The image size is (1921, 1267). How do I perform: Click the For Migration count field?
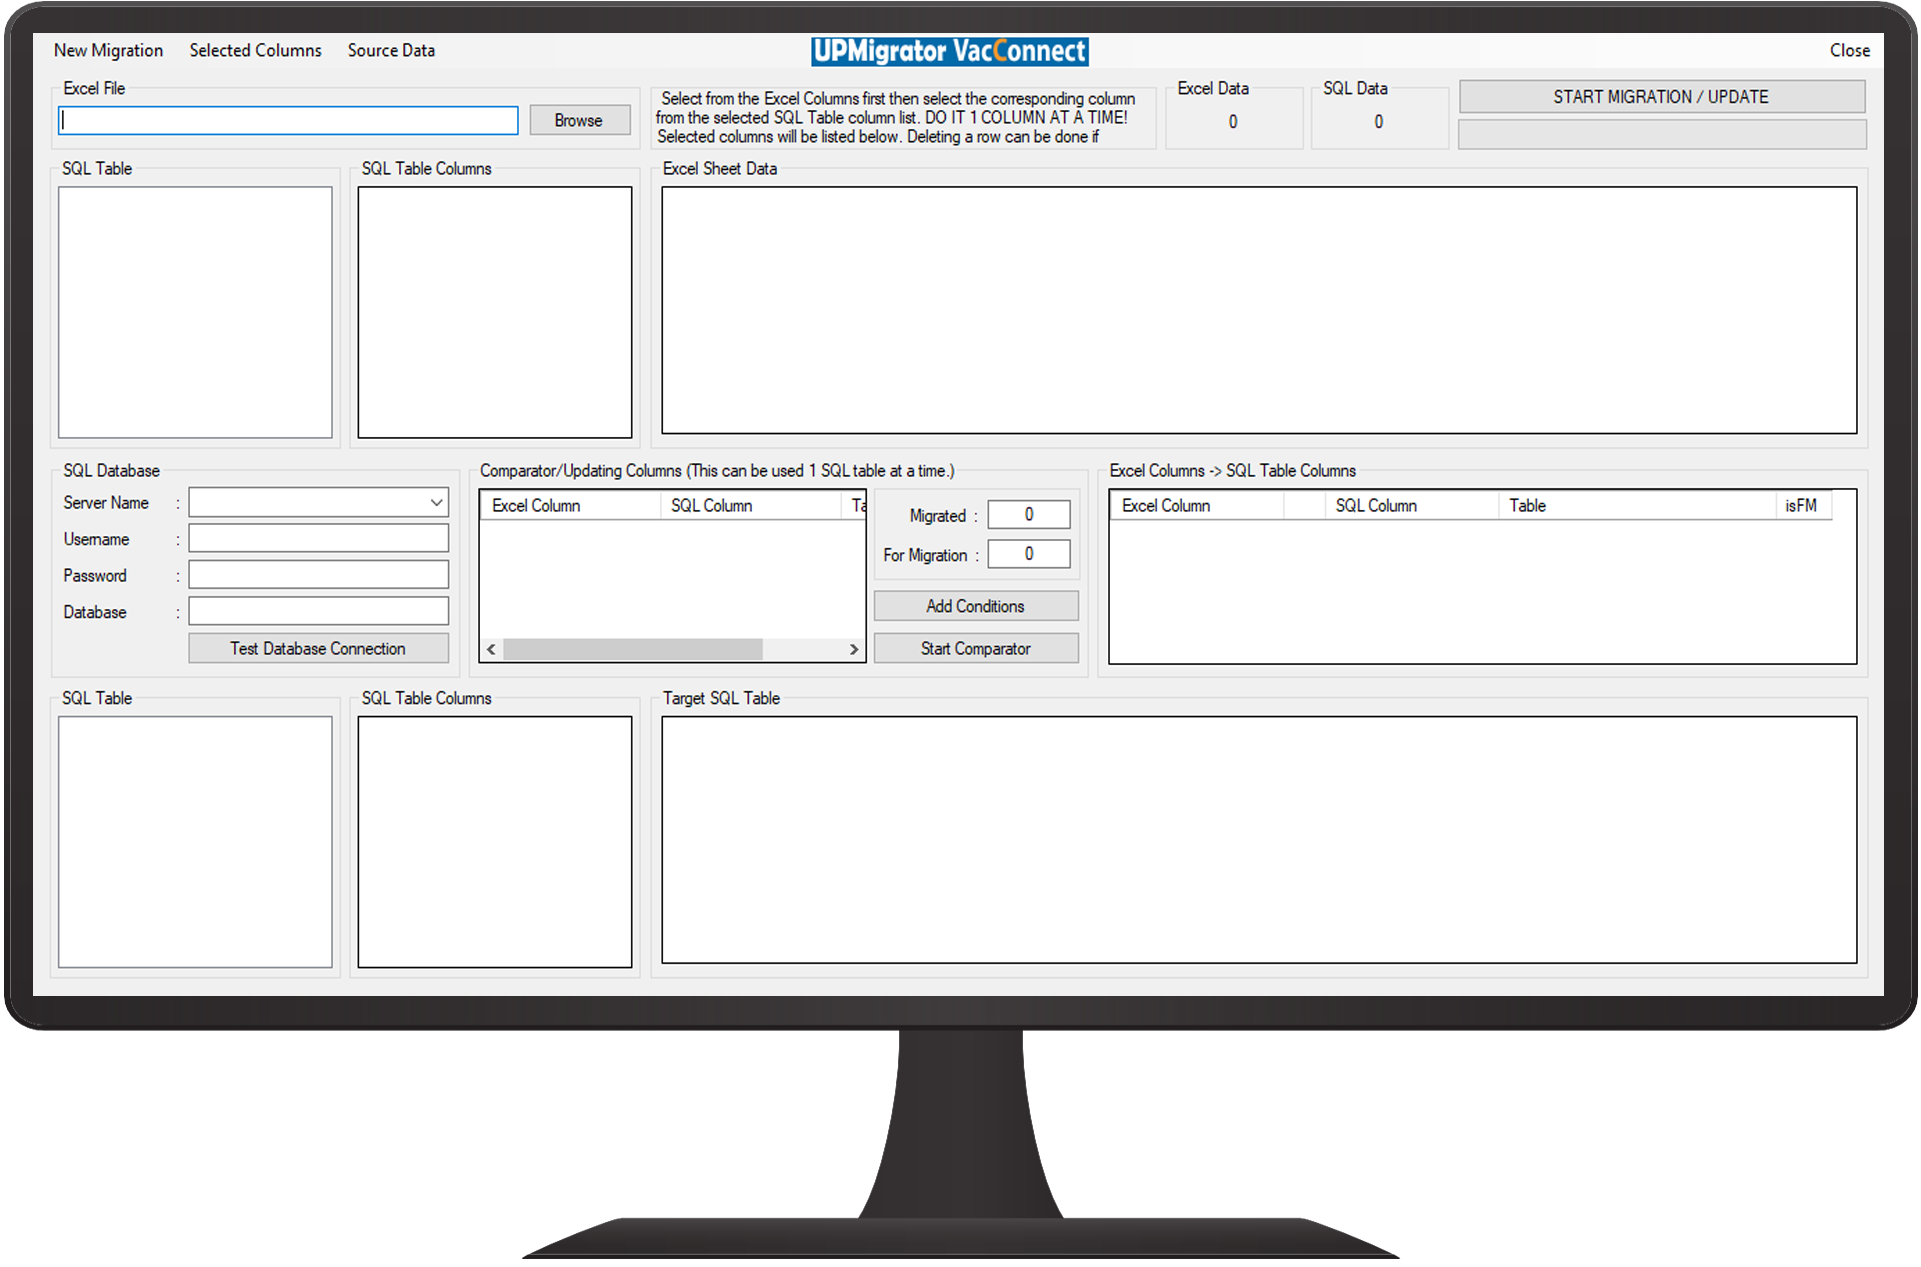point(1029,553)
